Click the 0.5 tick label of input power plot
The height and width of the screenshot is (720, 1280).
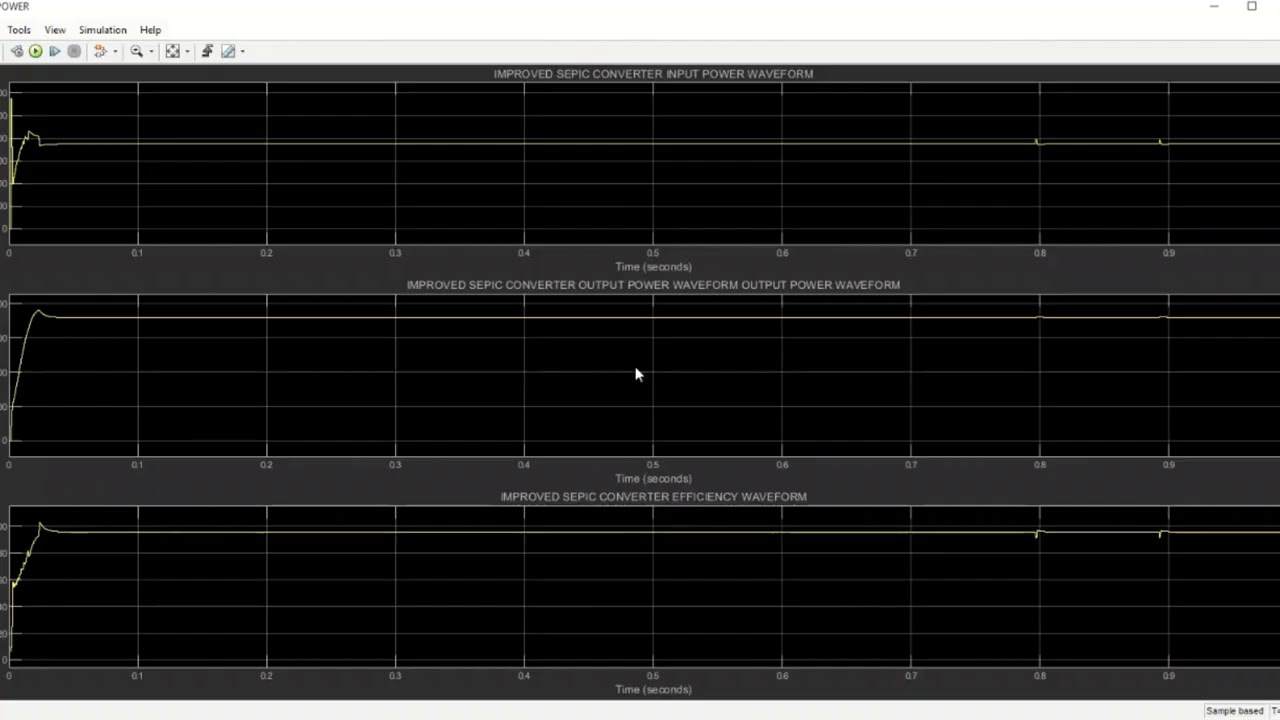click(653, 253)
